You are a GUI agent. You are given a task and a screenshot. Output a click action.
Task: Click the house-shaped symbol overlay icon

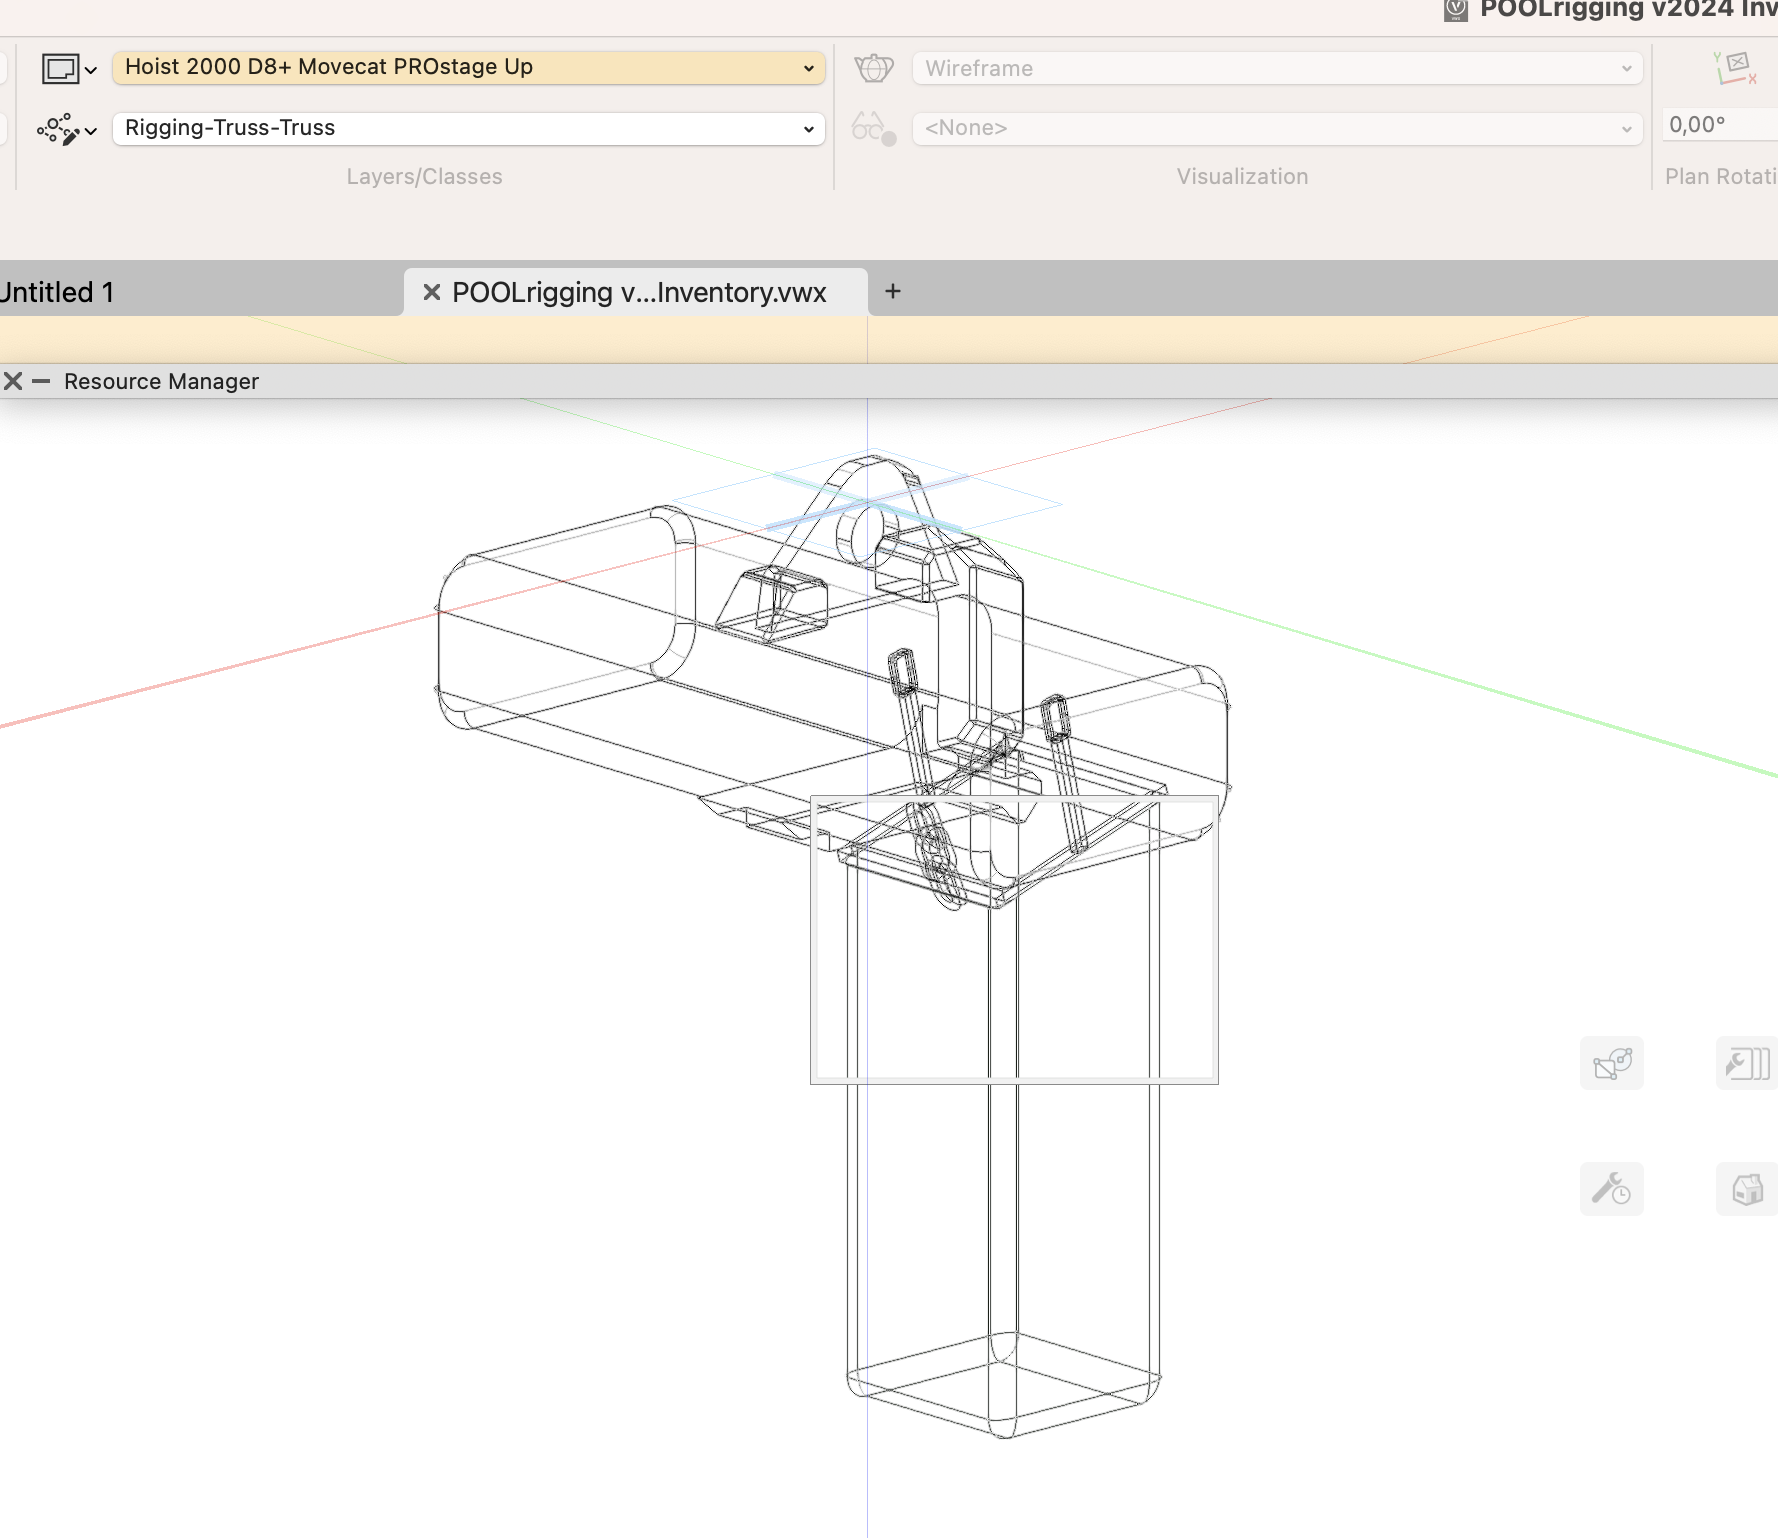[1747, 1189]
